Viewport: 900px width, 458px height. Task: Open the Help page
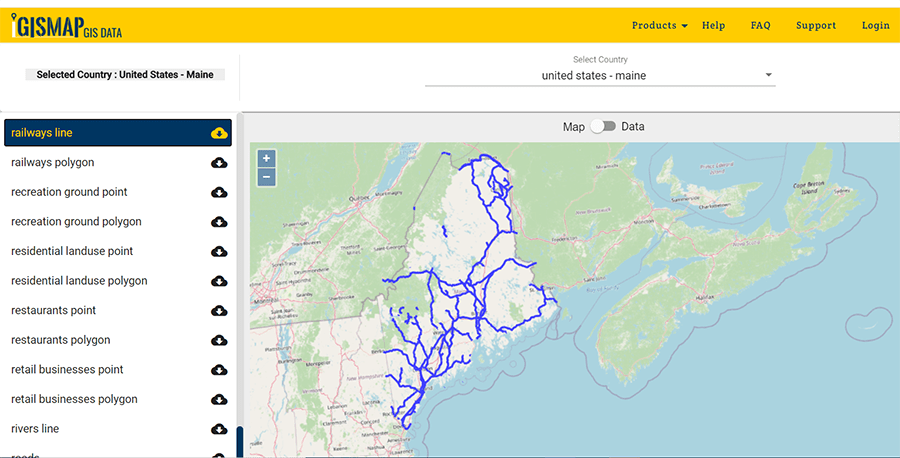(713, 25)
